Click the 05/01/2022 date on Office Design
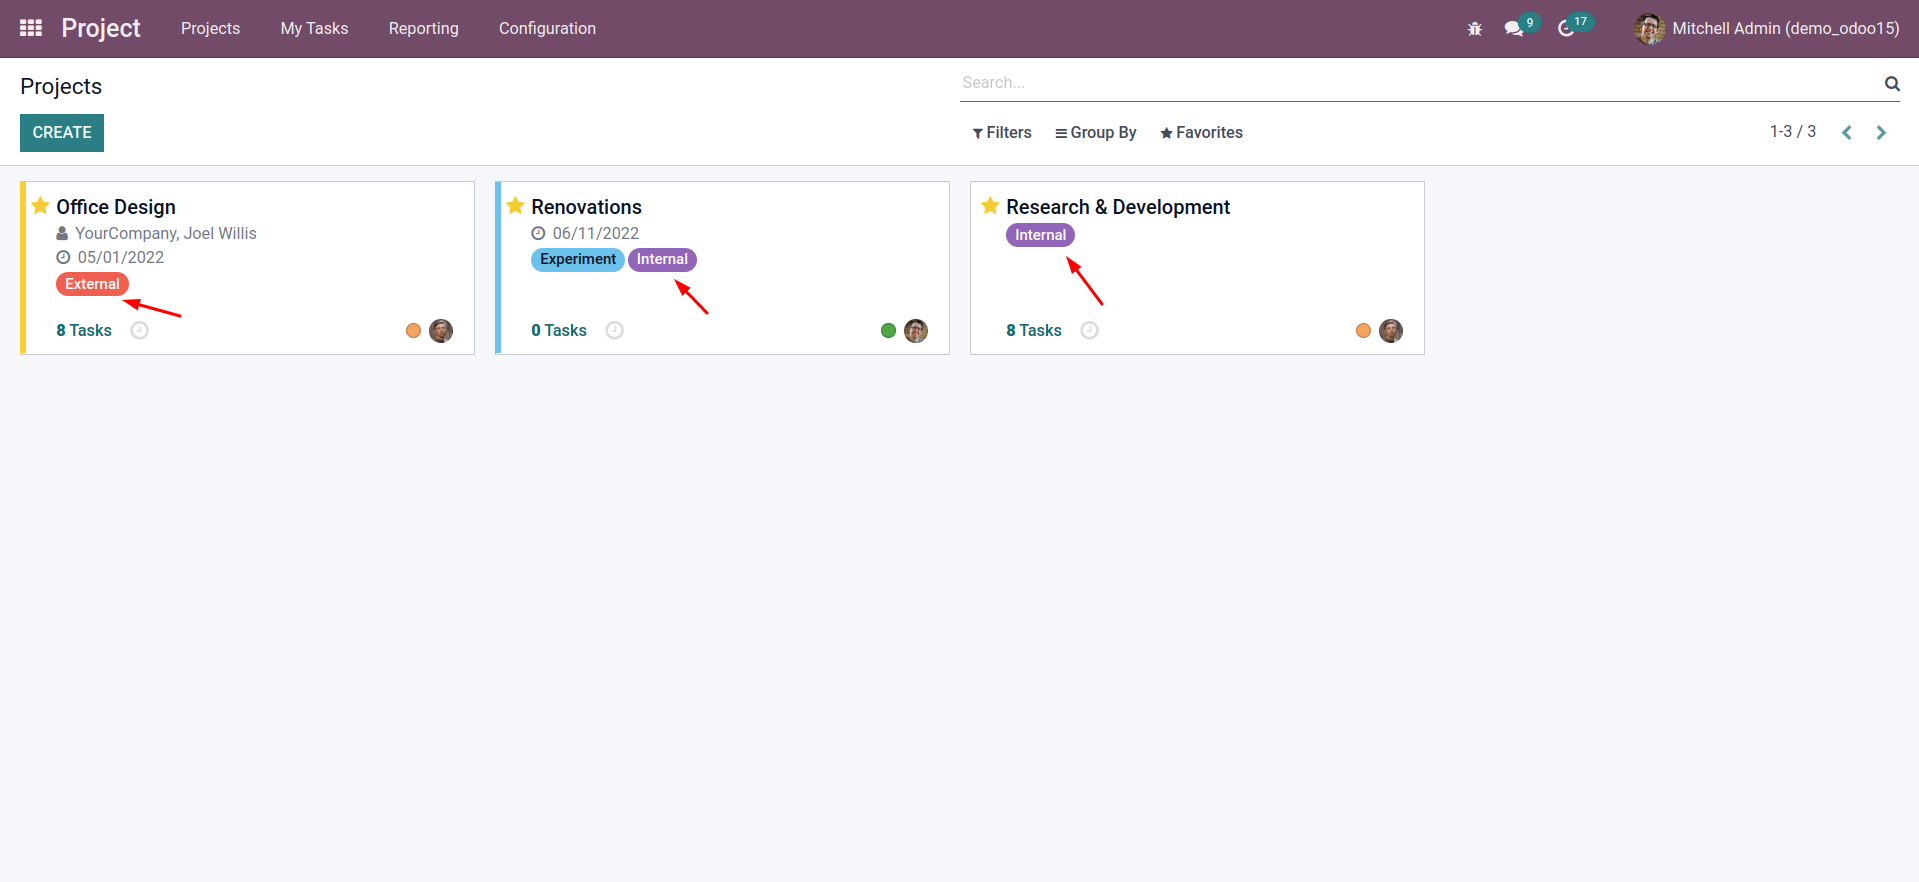 point(121,257)
